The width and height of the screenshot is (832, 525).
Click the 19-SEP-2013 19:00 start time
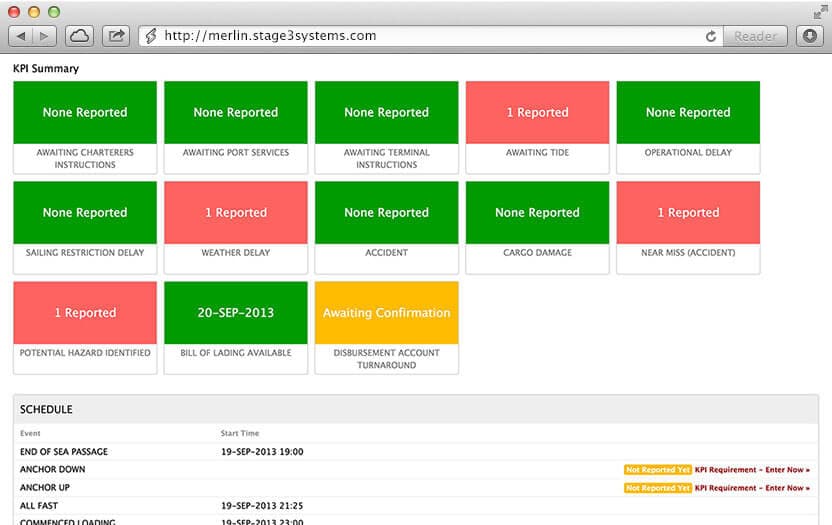[x=262, y=452]
